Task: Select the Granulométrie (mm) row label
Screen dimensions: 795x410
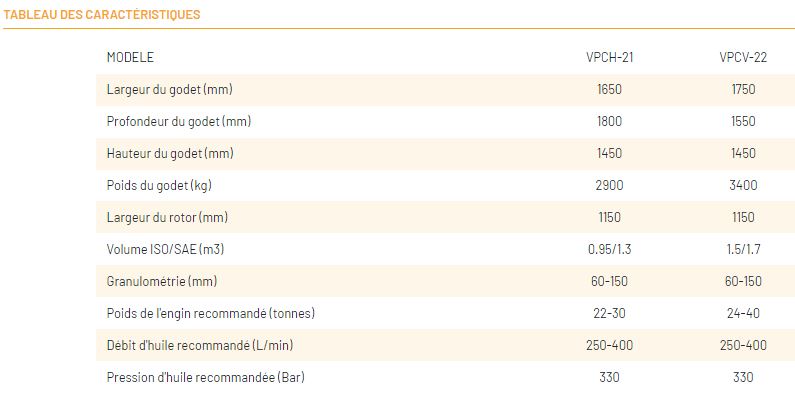Action: tap(161, 282)
